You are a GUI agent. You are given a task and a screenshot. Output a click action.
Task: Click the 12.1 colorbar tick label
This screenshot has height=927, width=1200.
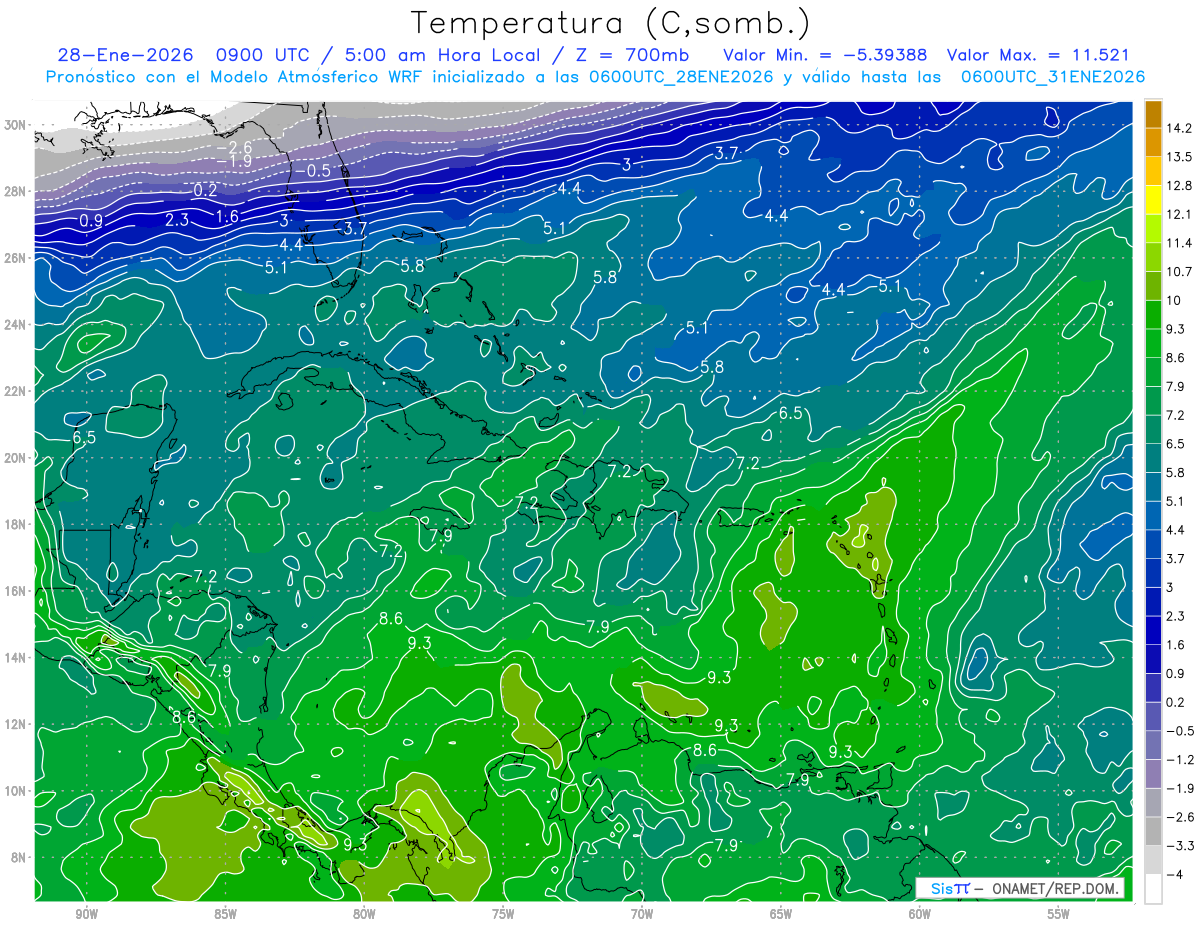pos(1178,215)
